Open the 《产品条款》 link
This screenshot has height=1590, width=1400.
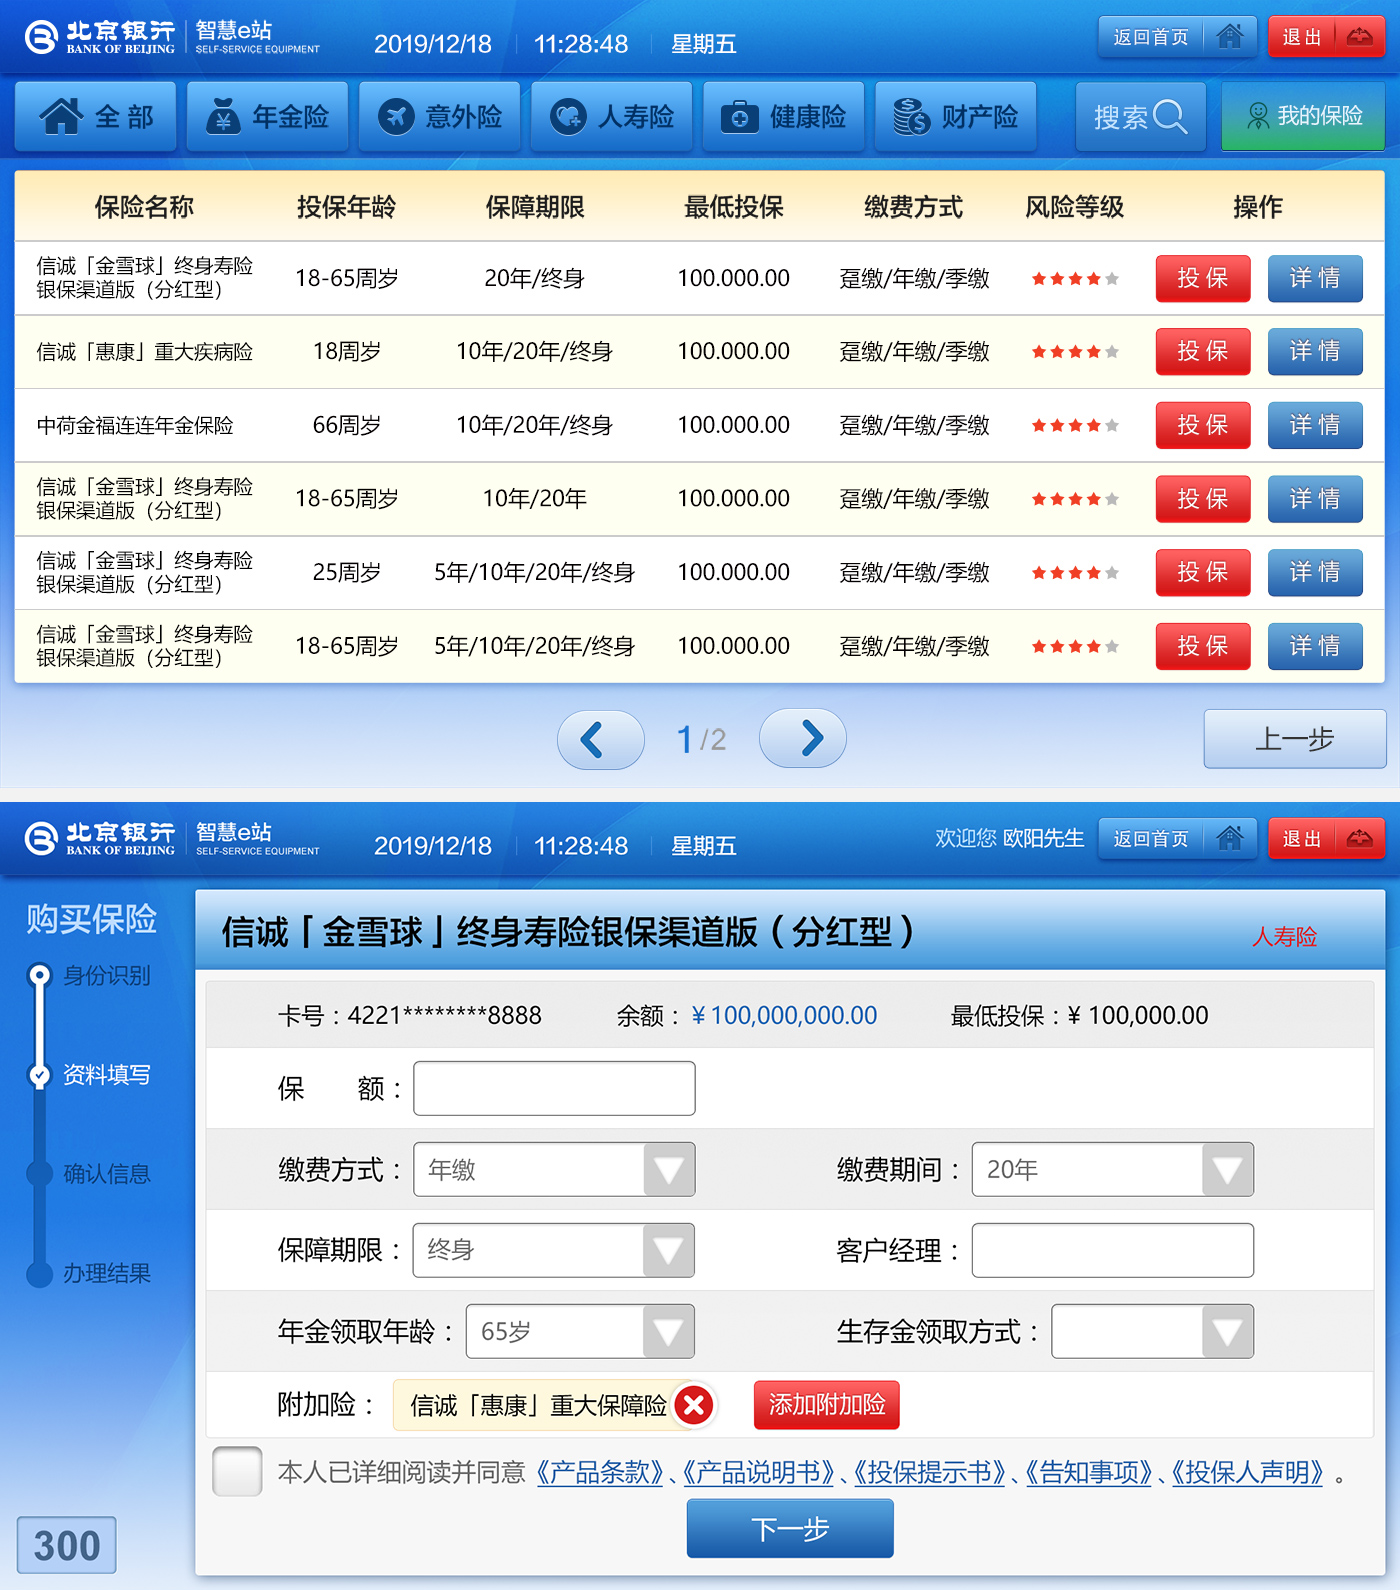coord(600,1472)
